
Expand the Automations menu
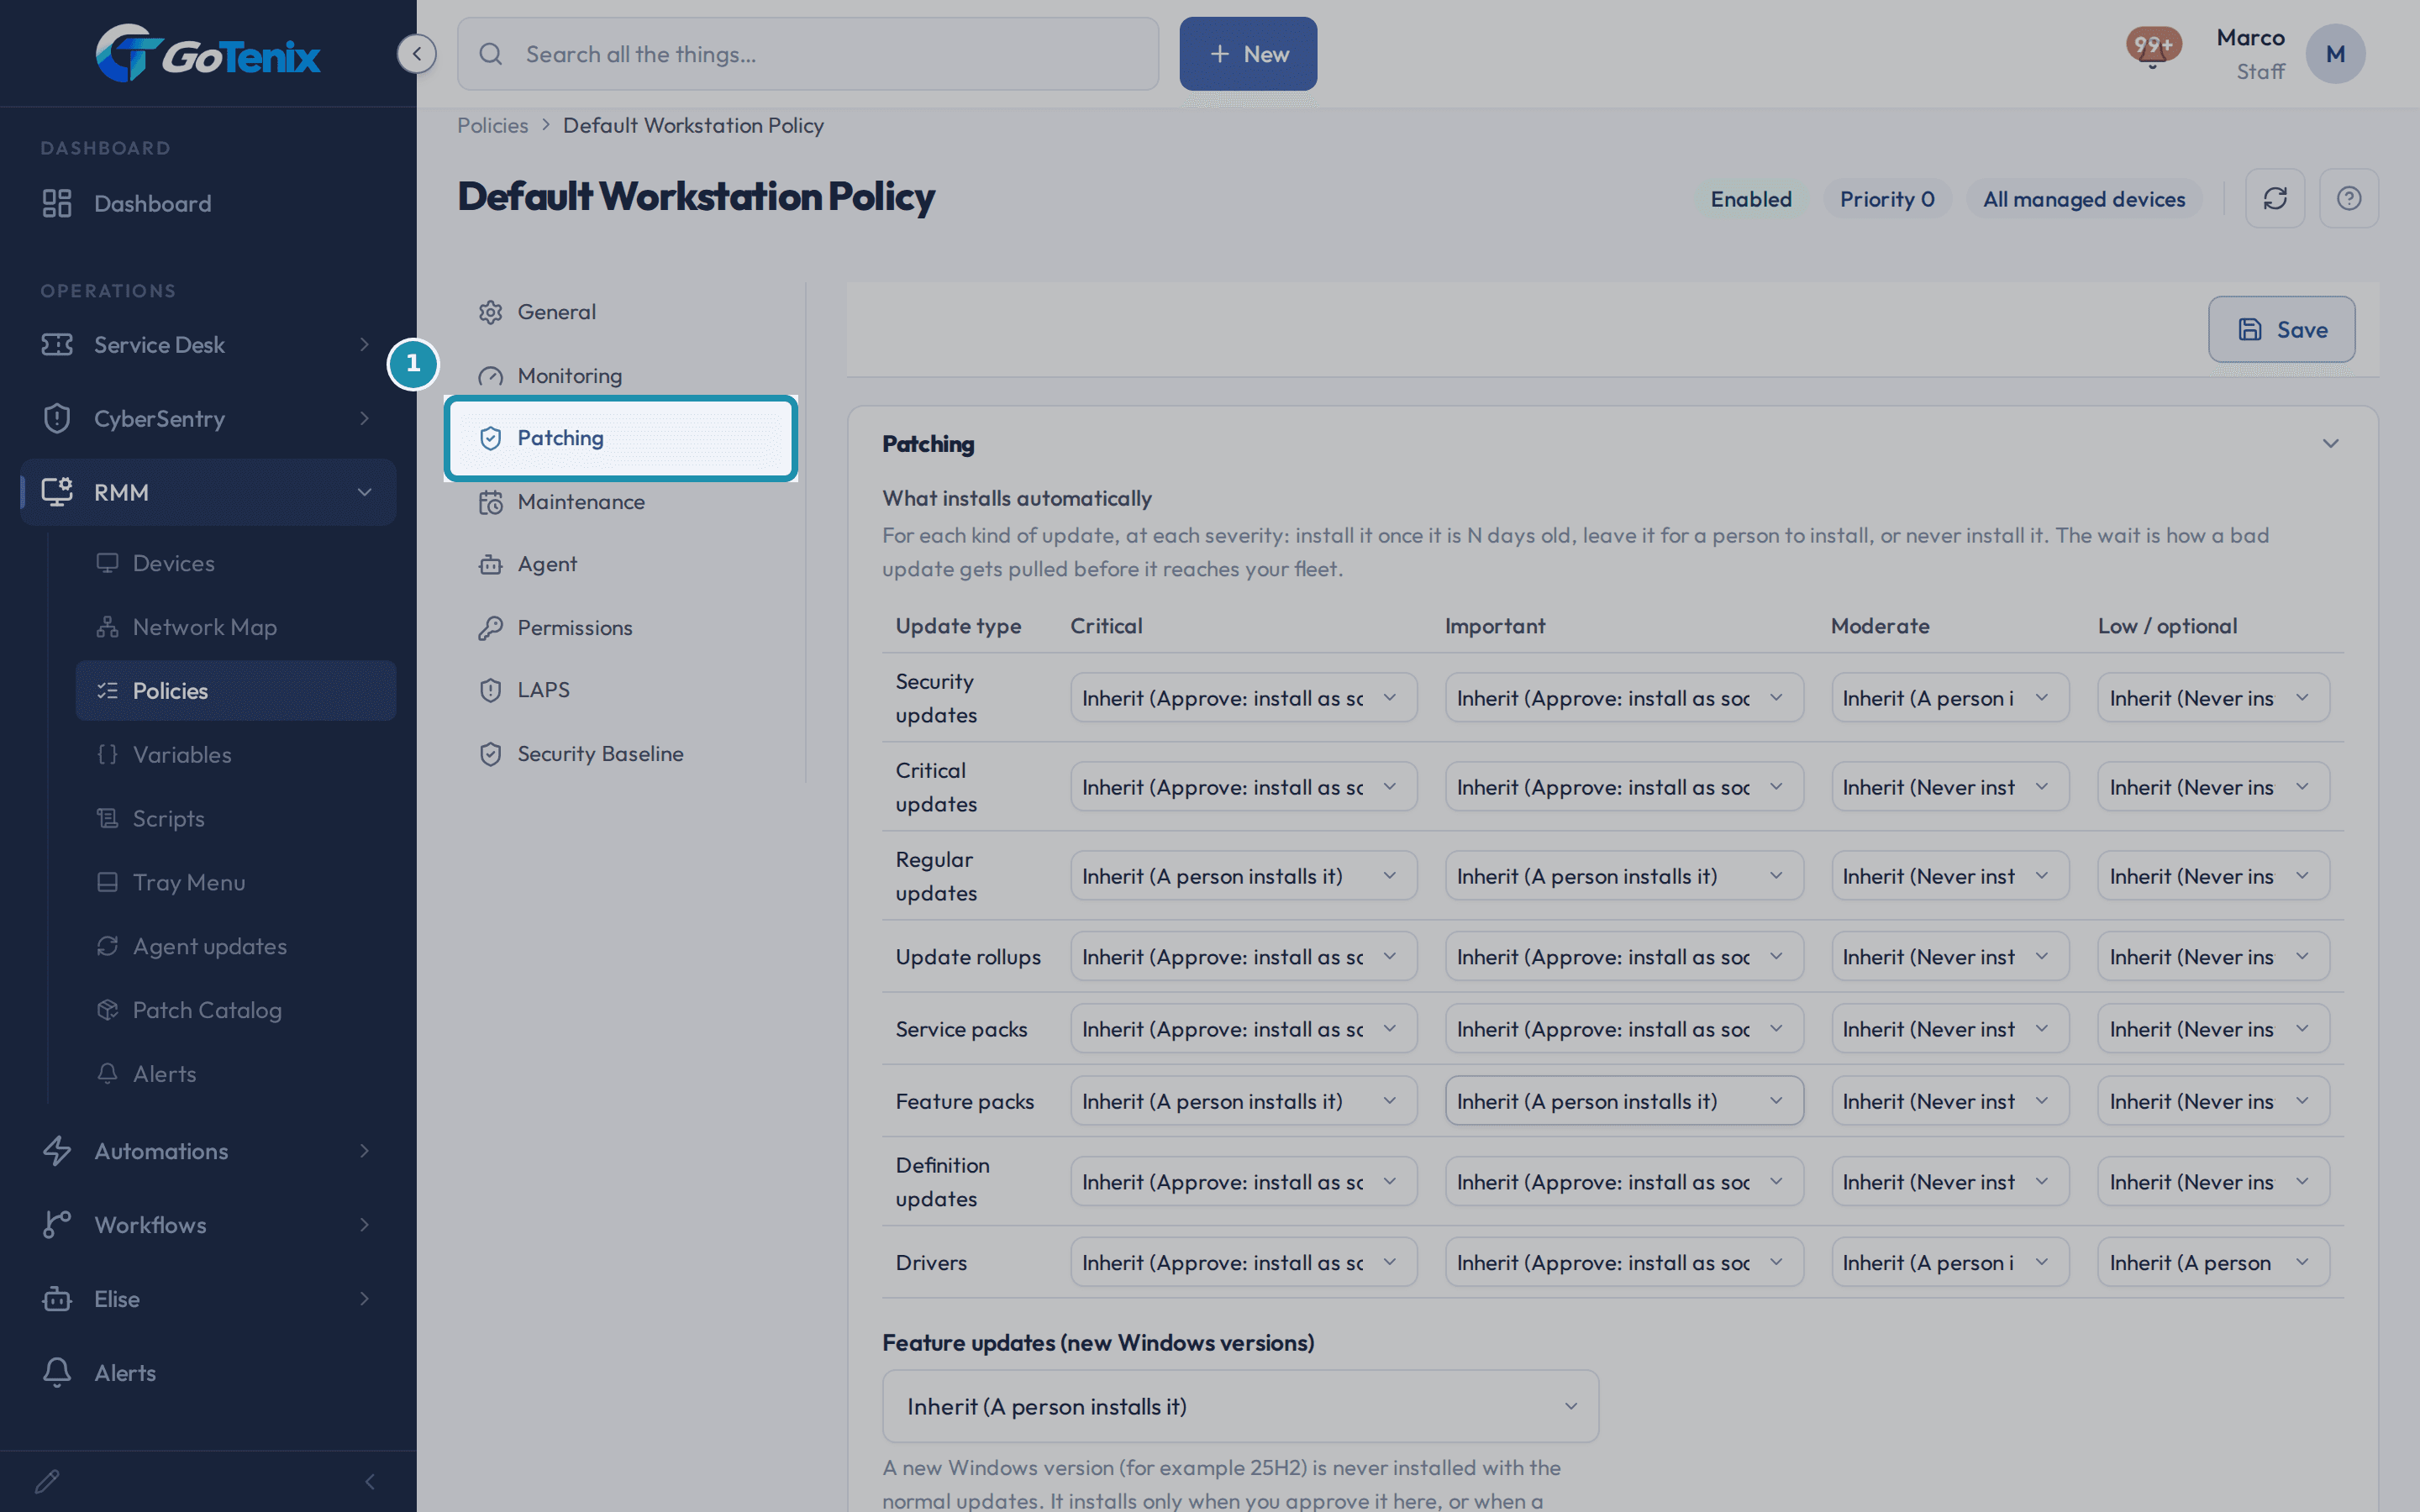click(x=208, y=1151)
